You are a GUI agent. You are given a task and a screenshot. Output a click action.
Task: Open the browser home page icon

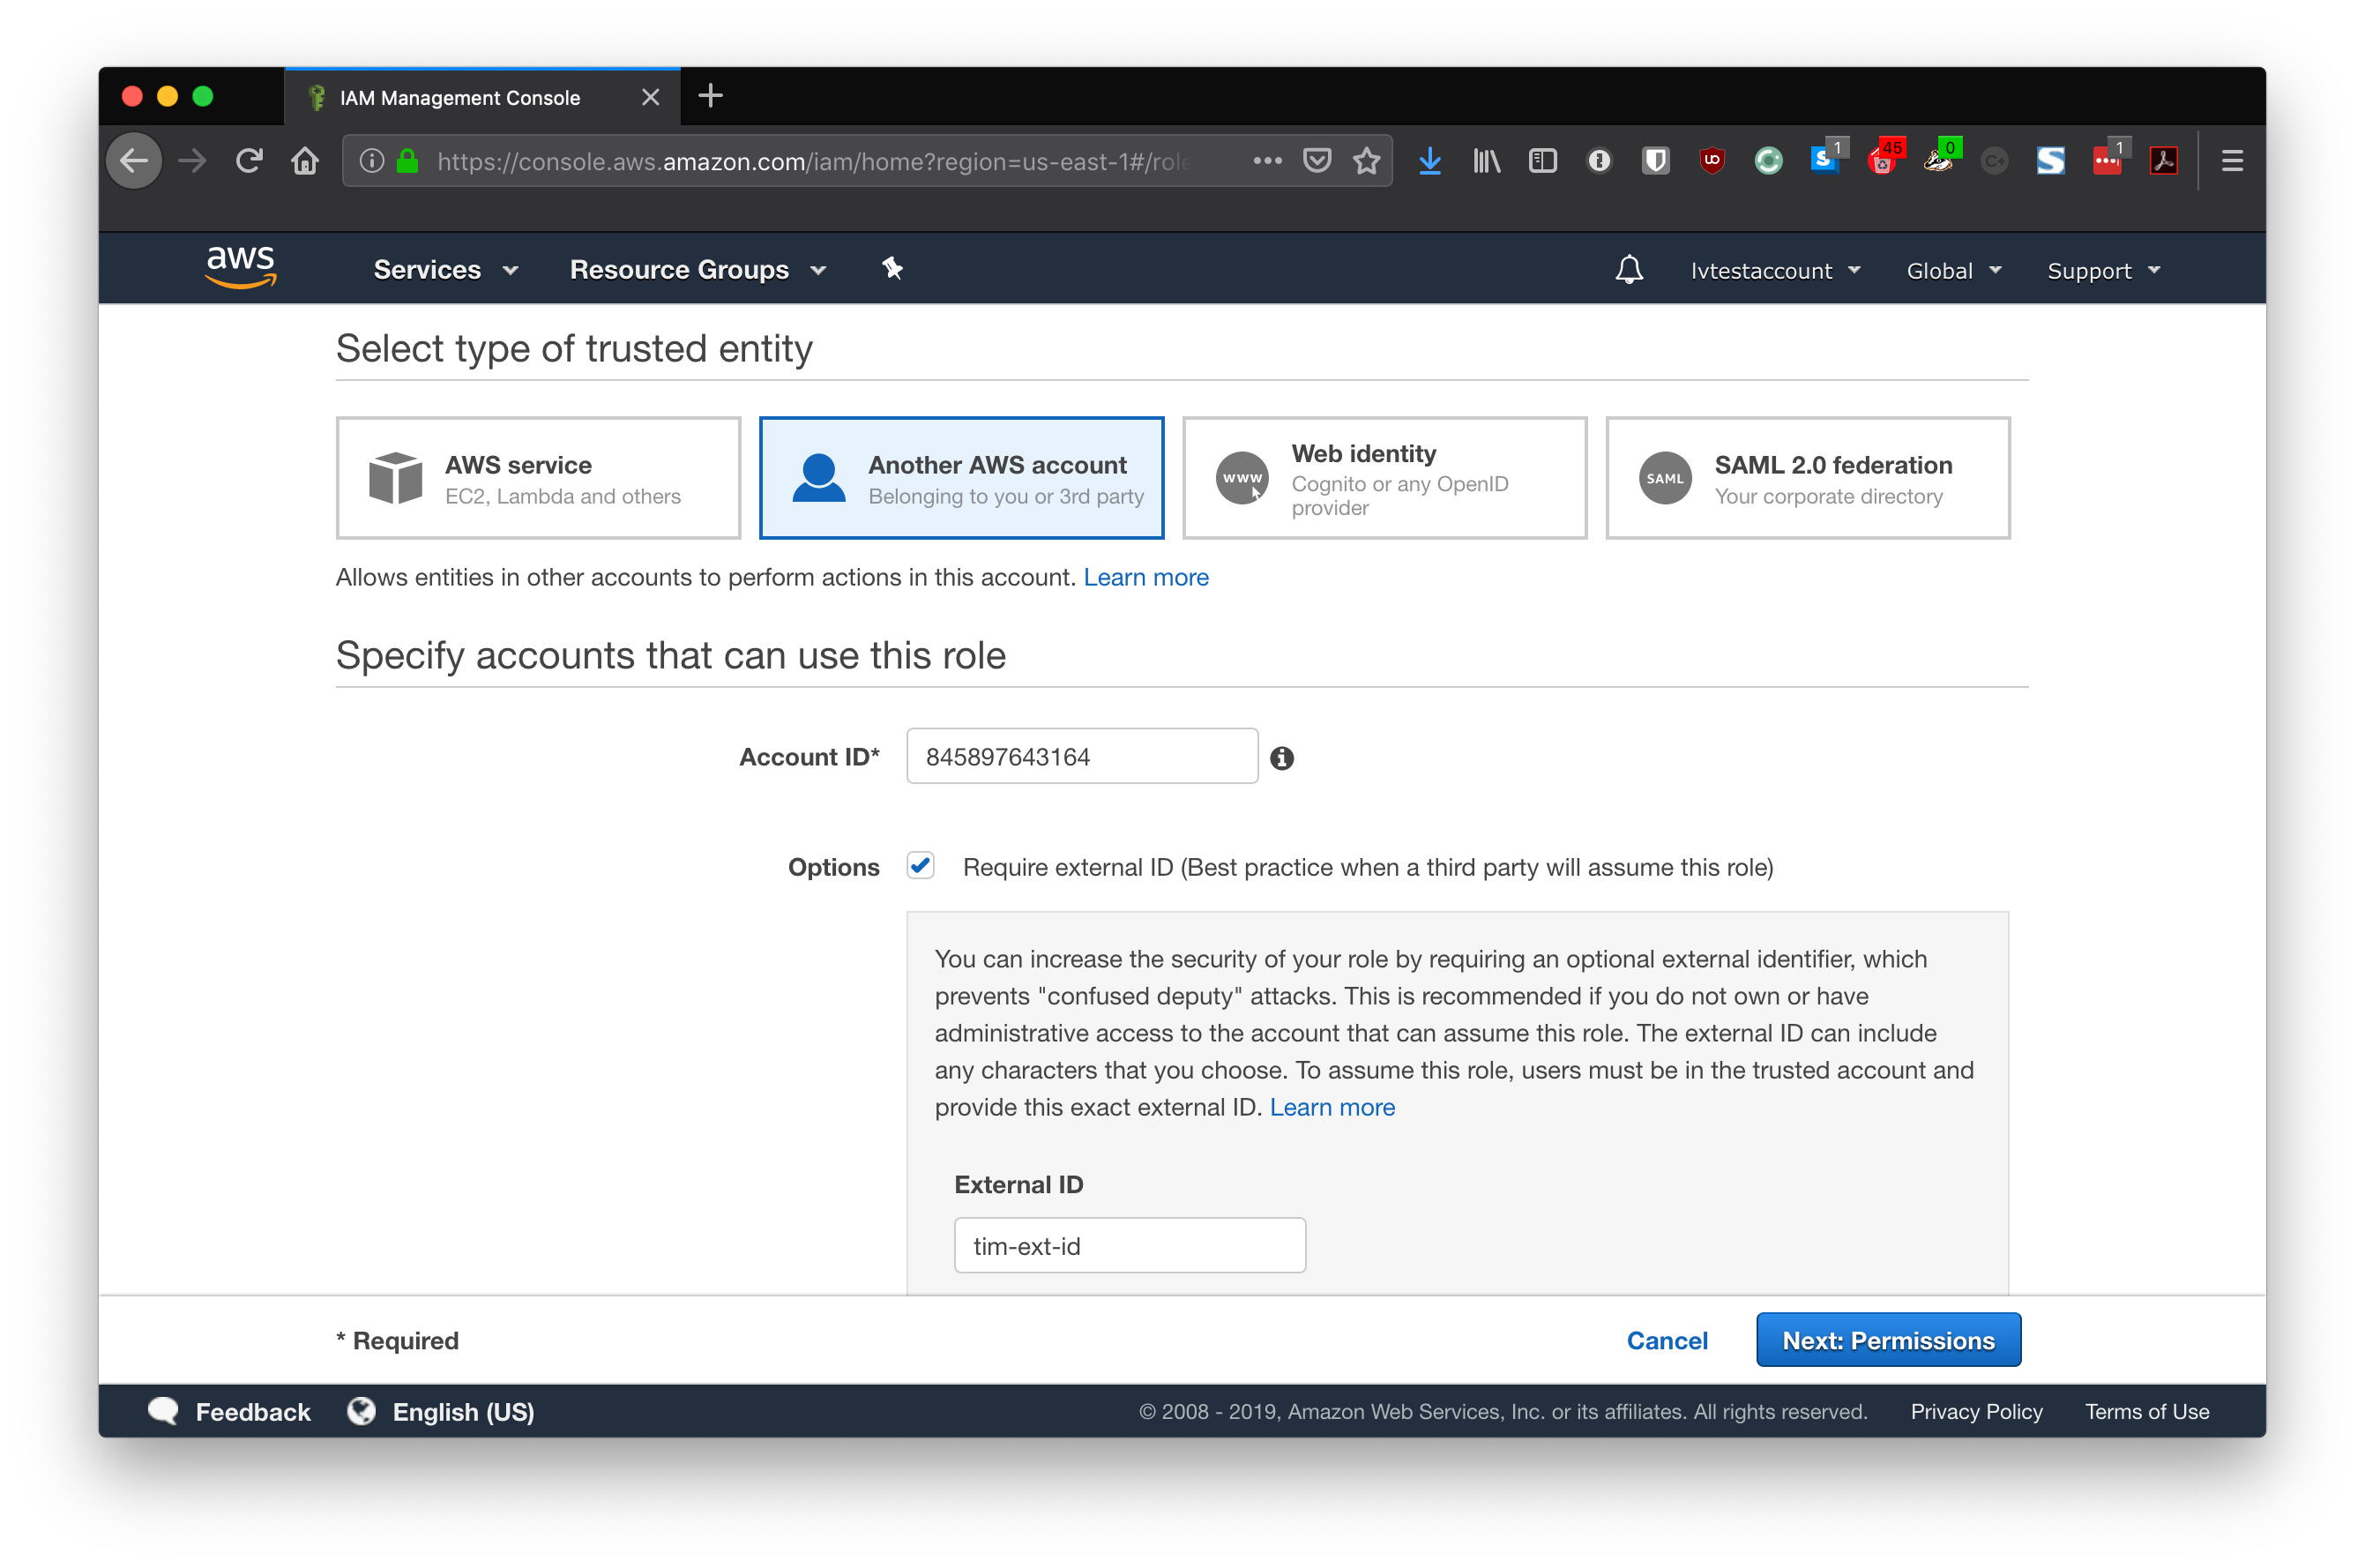306,161
